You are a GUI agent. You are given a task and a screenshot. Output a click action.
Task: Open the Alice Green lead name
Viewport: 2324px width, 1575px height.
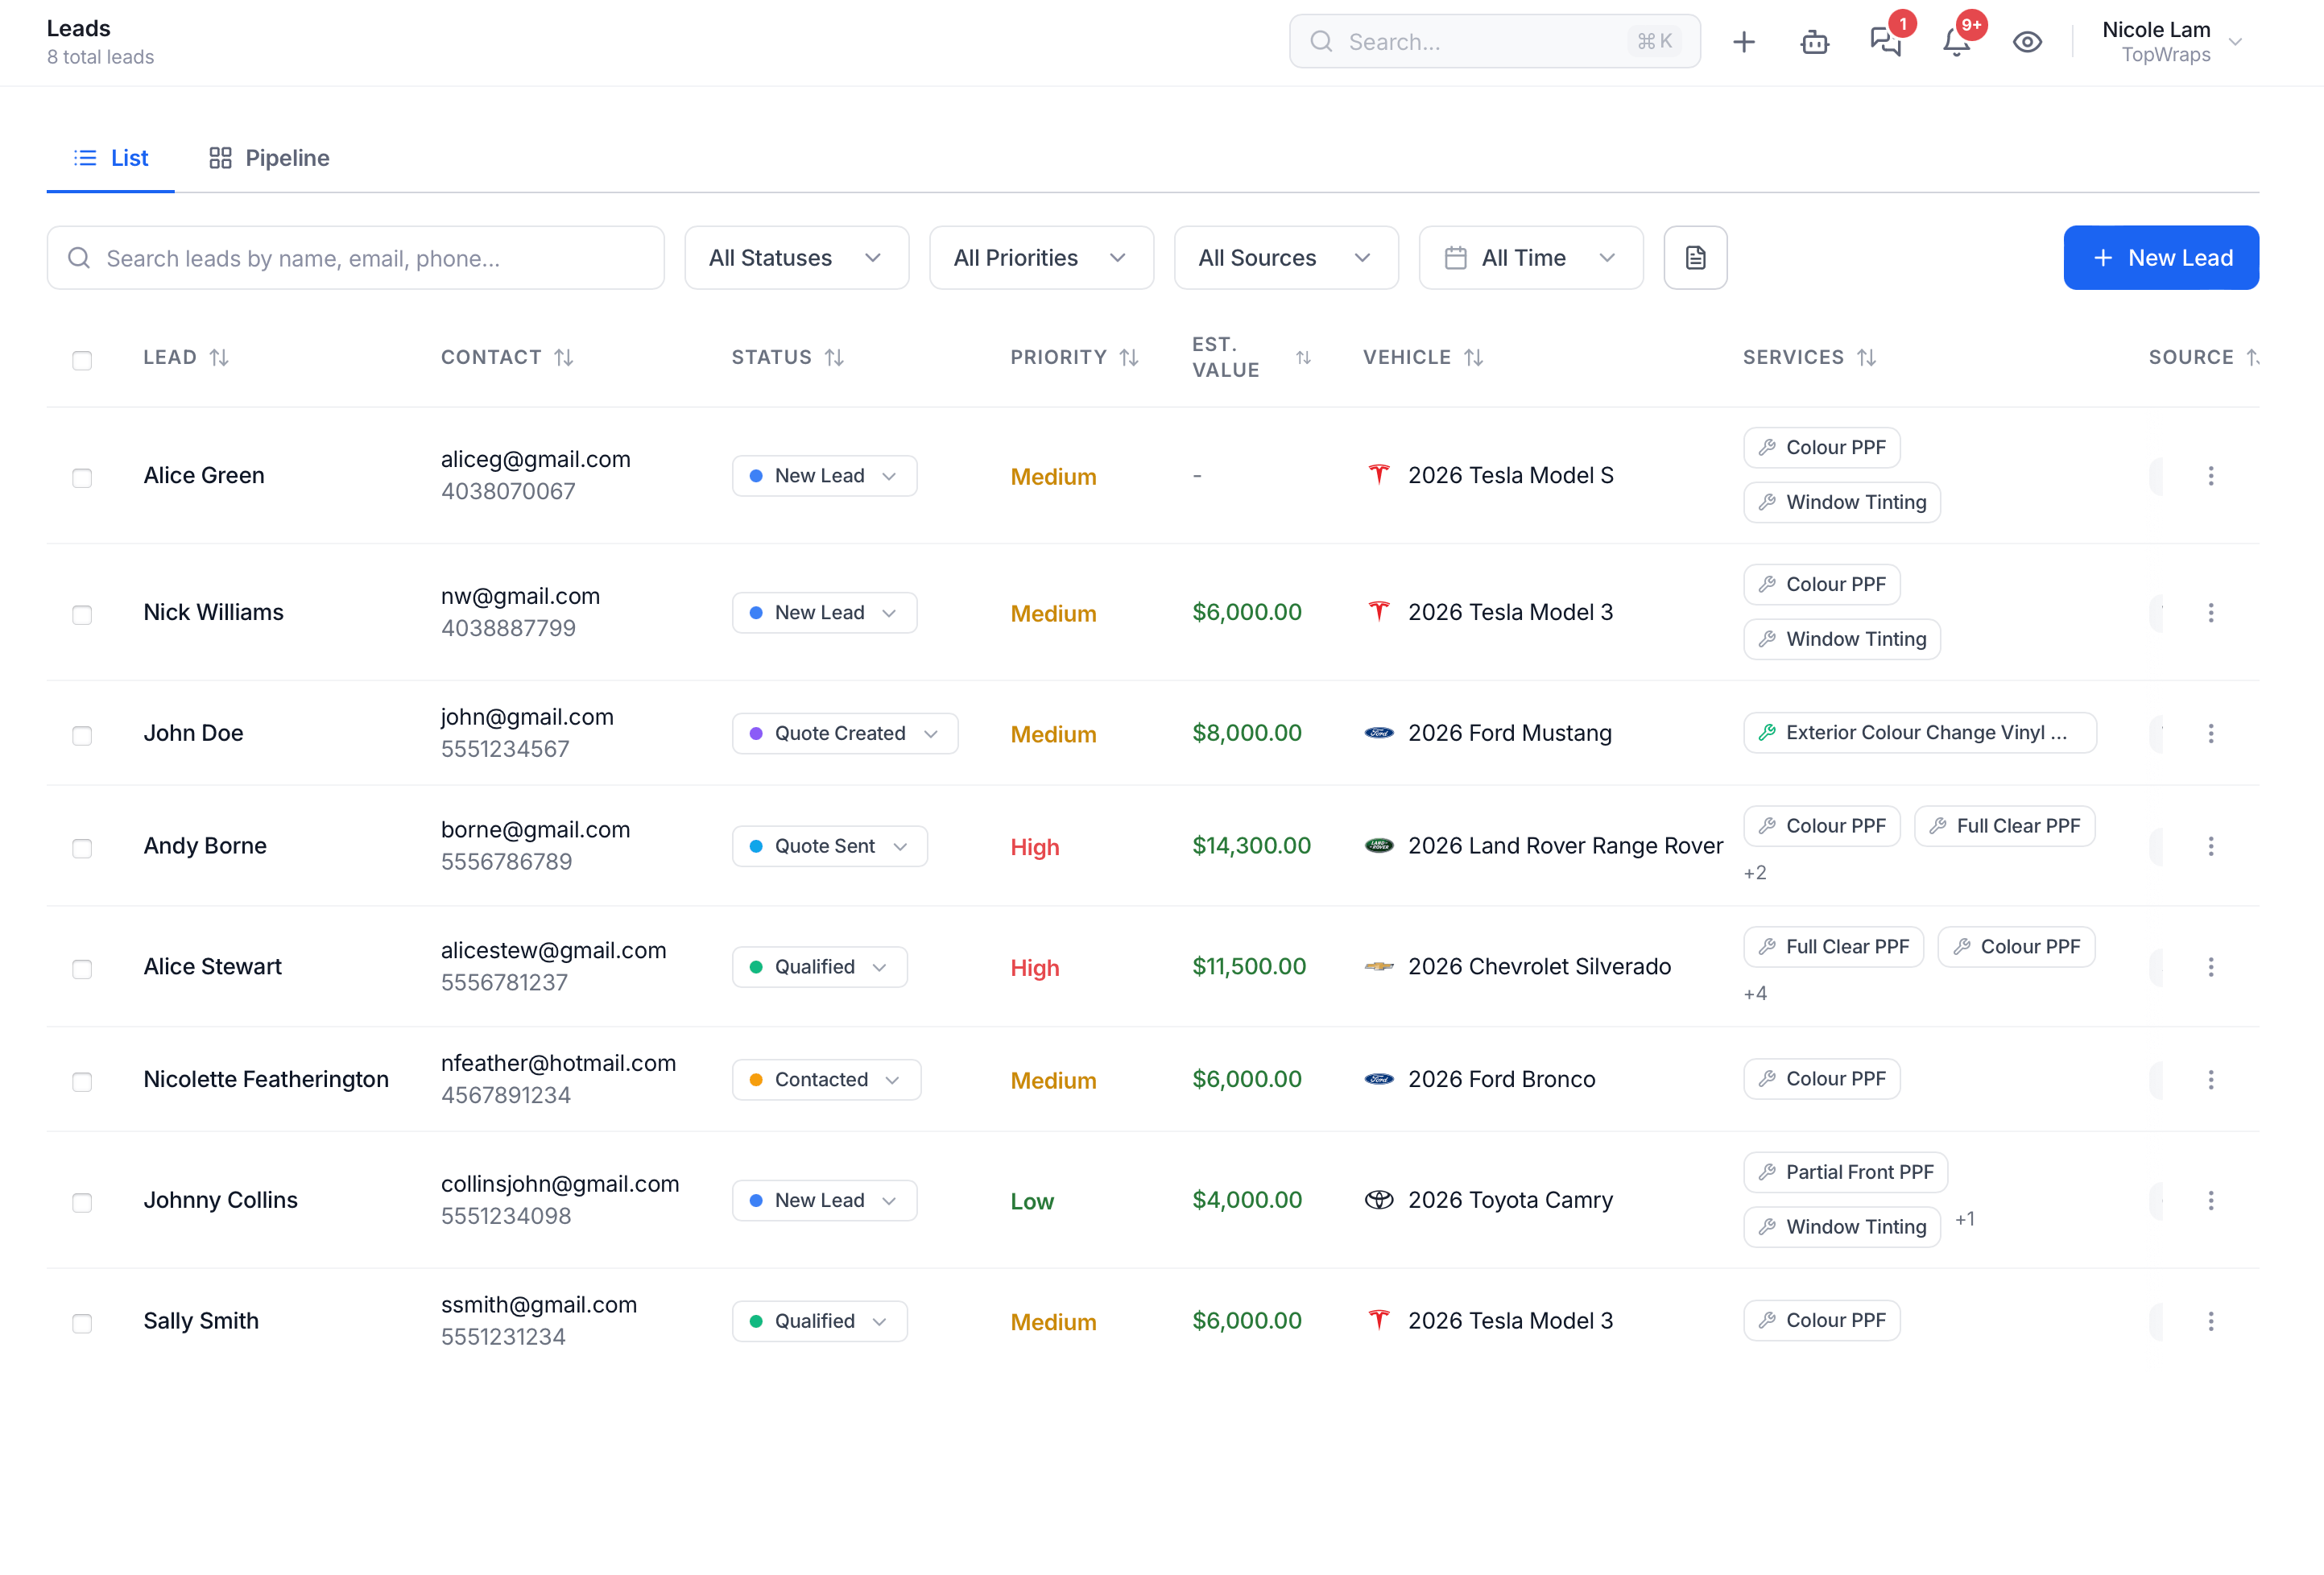(x=204, y=476)
